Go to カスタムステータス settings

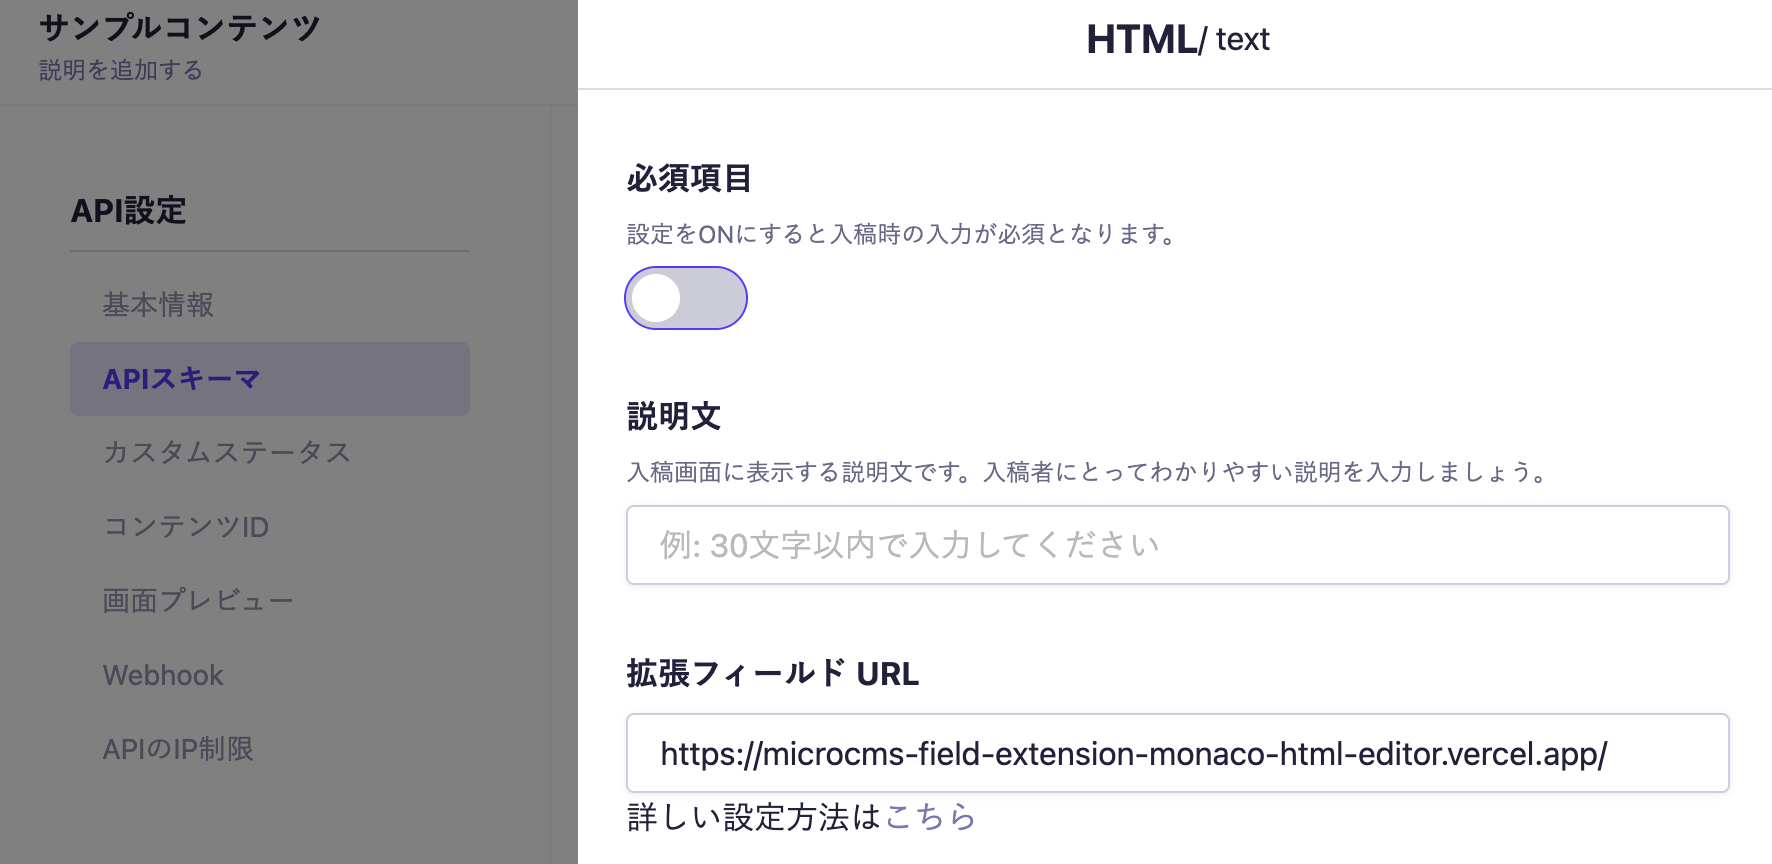(227, 453)
